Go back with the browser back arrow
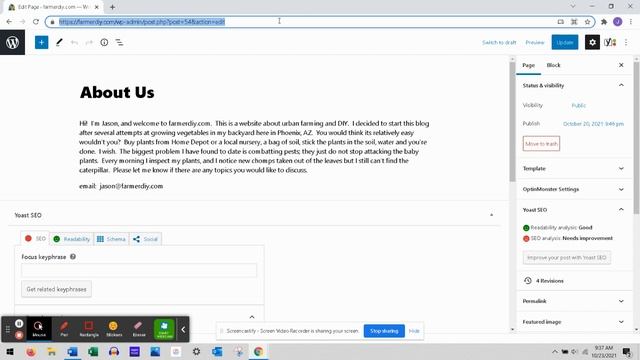640x360 pixels. (x=9, y=22)
